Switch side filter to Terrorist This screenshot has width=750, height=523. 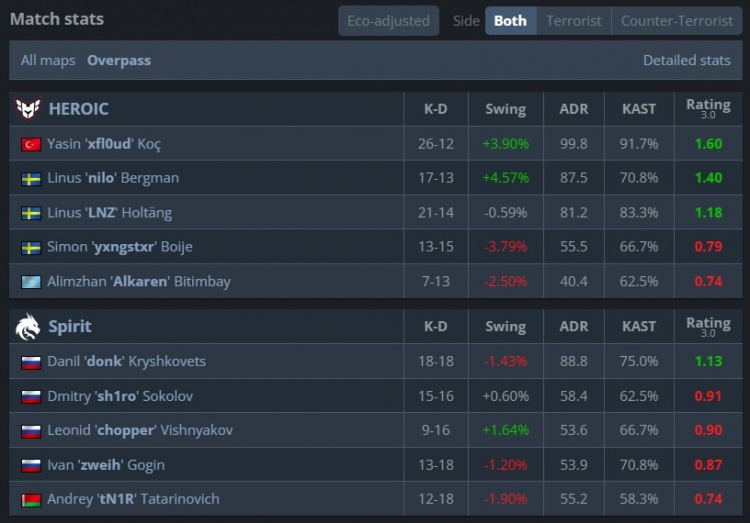pyautogui.click(x=573, y=20)
